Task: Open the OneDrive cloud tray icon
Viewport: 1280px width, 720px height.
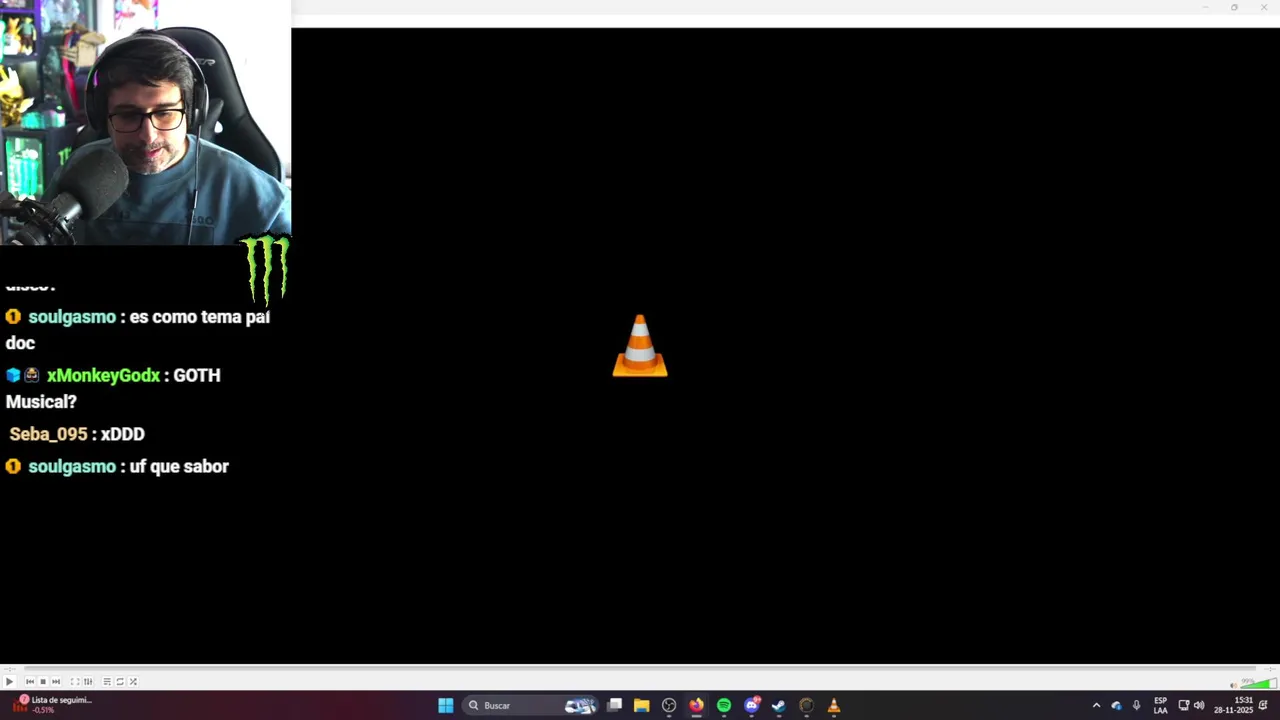Action: pos(1116,706)
